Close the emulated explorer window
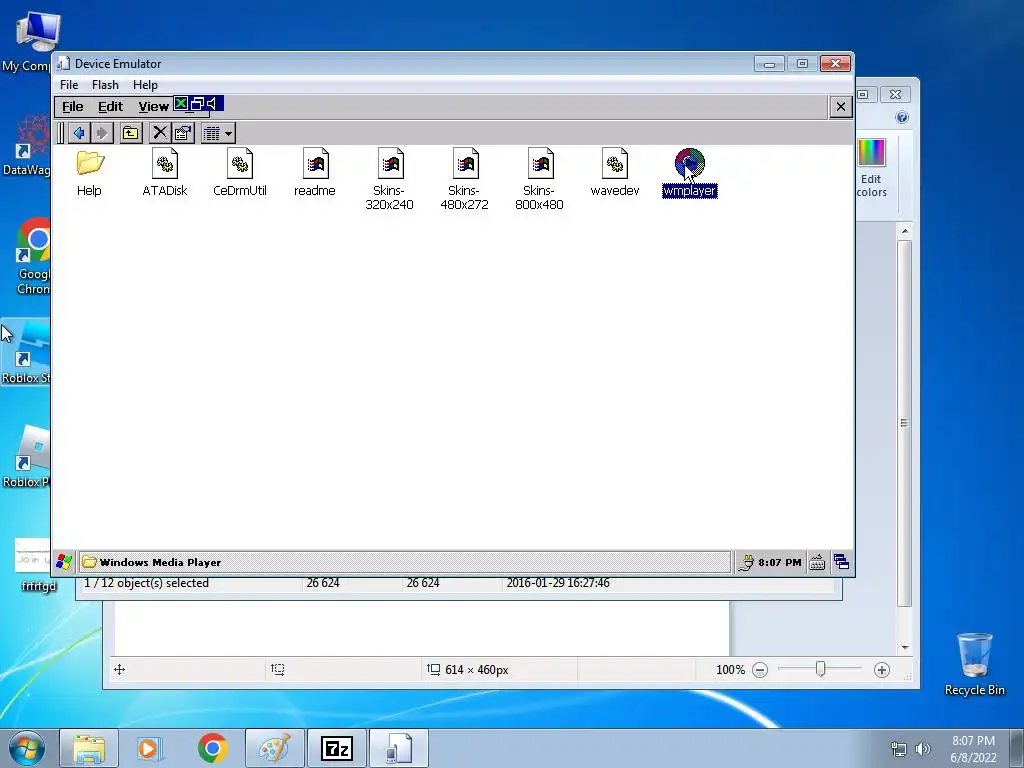The width and height of the screenshot is (1024, 768). pos(840,106)
